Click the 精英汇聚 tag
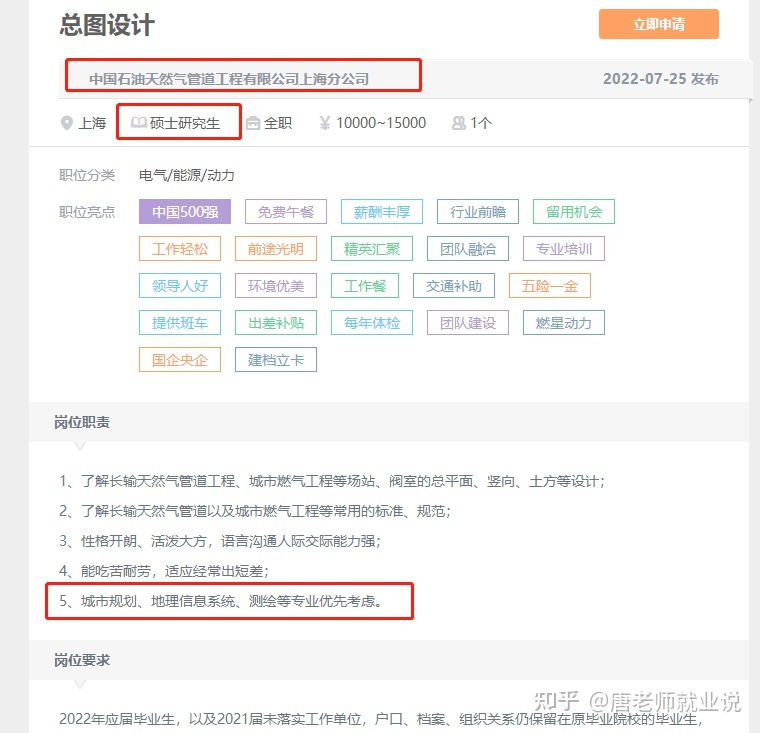Screen dimensions: 760x733 coord(372,249)
